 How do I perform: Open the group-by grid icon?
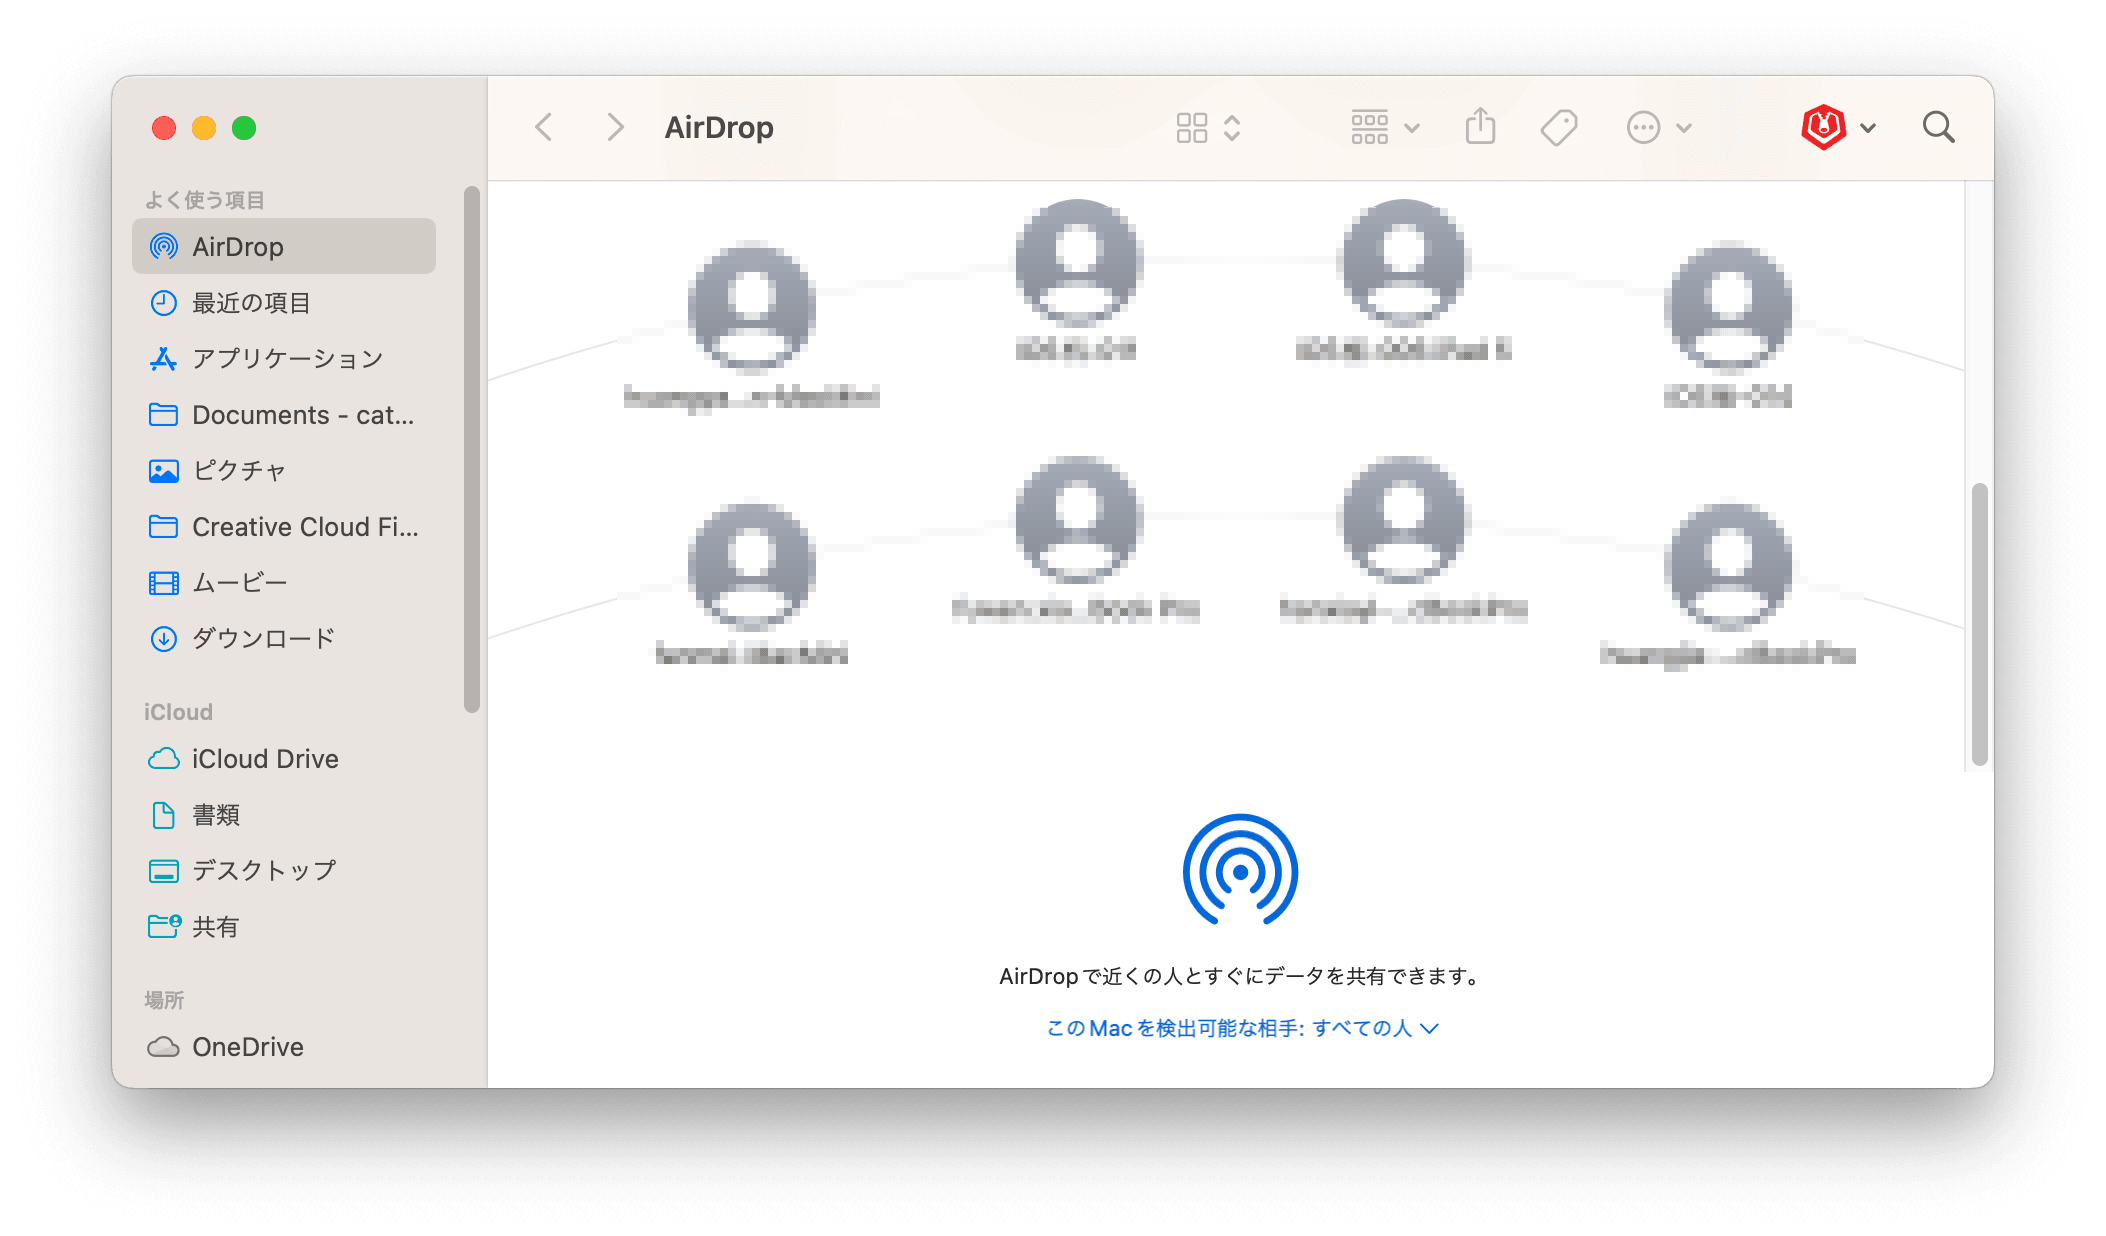point(1370,128)
